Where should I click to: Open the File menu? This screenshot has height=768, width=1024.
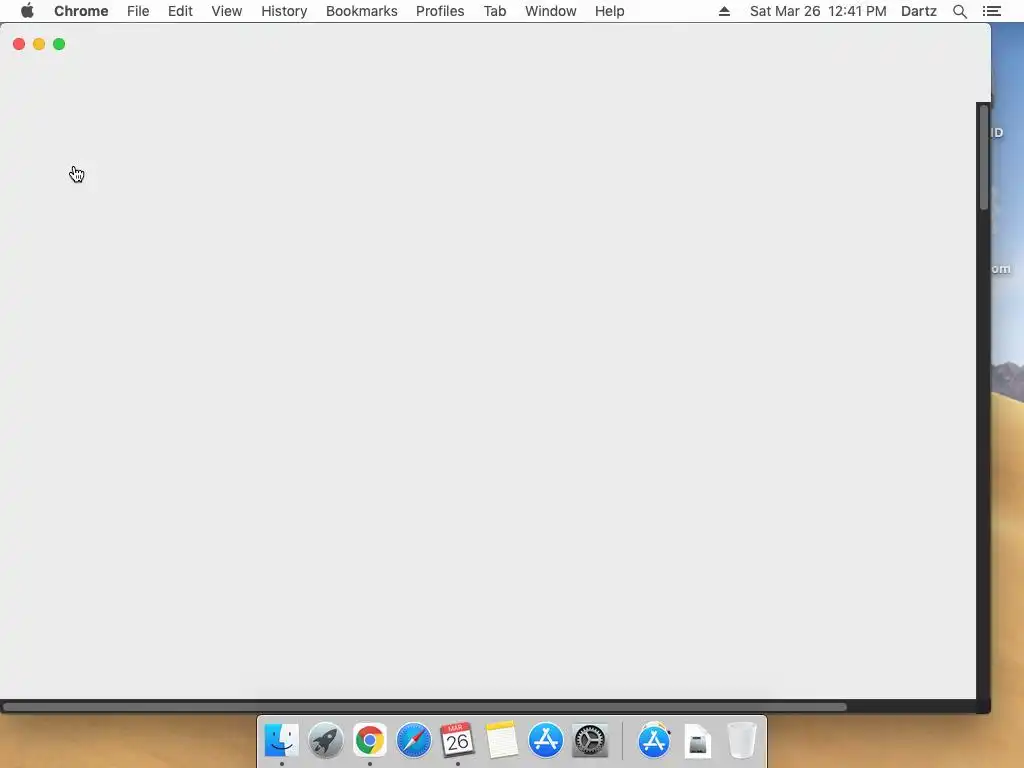tap(138, 11)
